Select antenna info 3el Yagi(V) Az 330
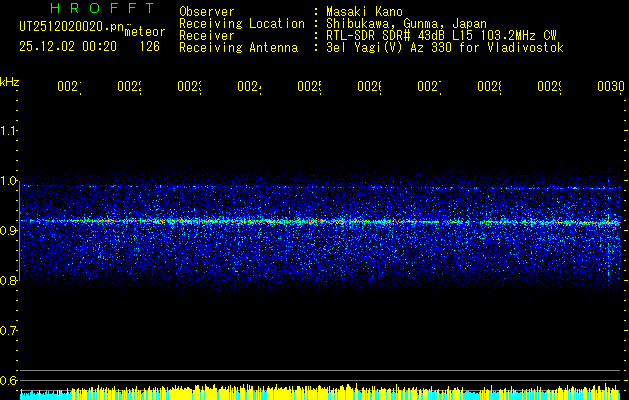 [x=386, y=48]
